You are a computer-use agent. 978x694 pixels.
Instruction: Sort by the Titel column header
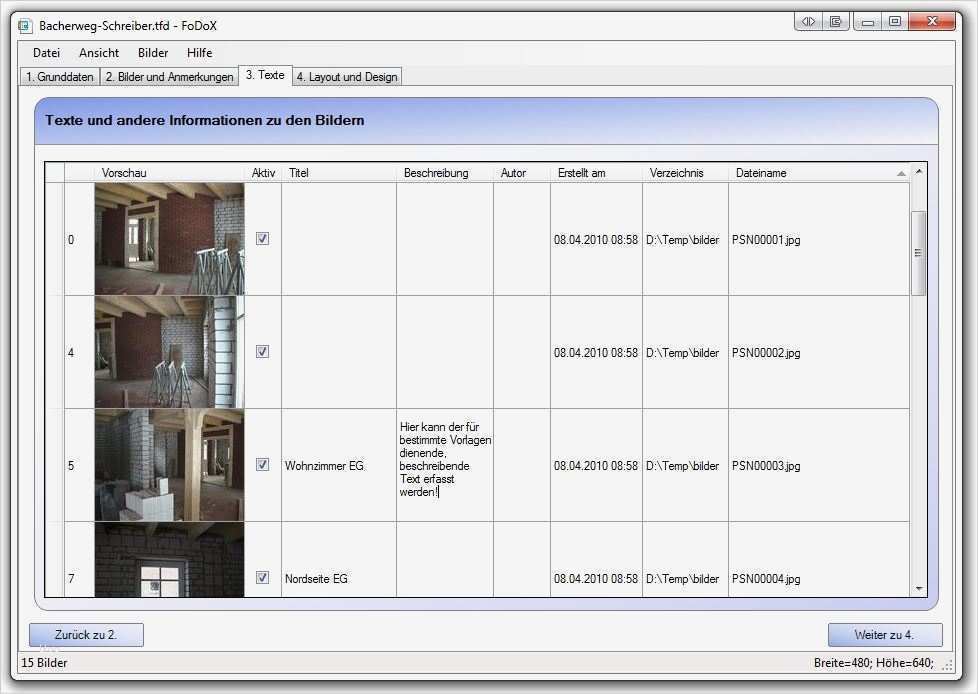click(339, 173)
